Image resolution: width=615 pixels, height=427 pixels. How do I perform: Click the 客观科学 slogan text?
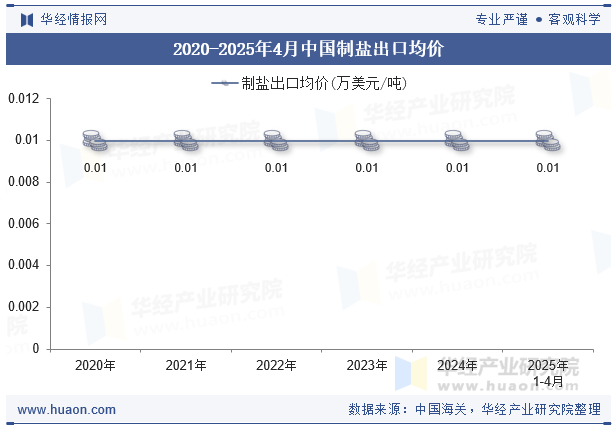point(574,19)
